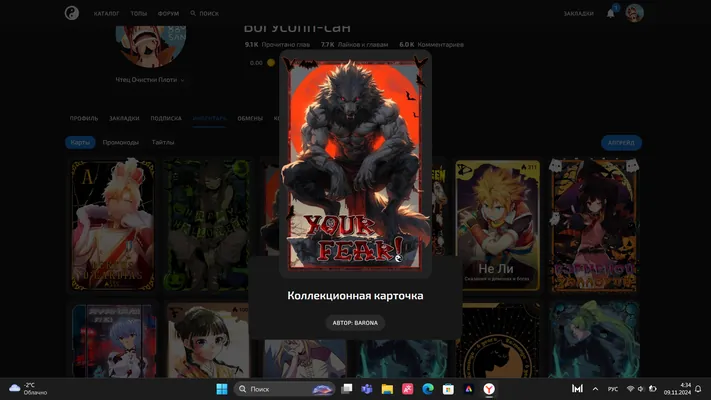Select the Карты filter pill
Viewport: 711px width, 400px height.
80,142
